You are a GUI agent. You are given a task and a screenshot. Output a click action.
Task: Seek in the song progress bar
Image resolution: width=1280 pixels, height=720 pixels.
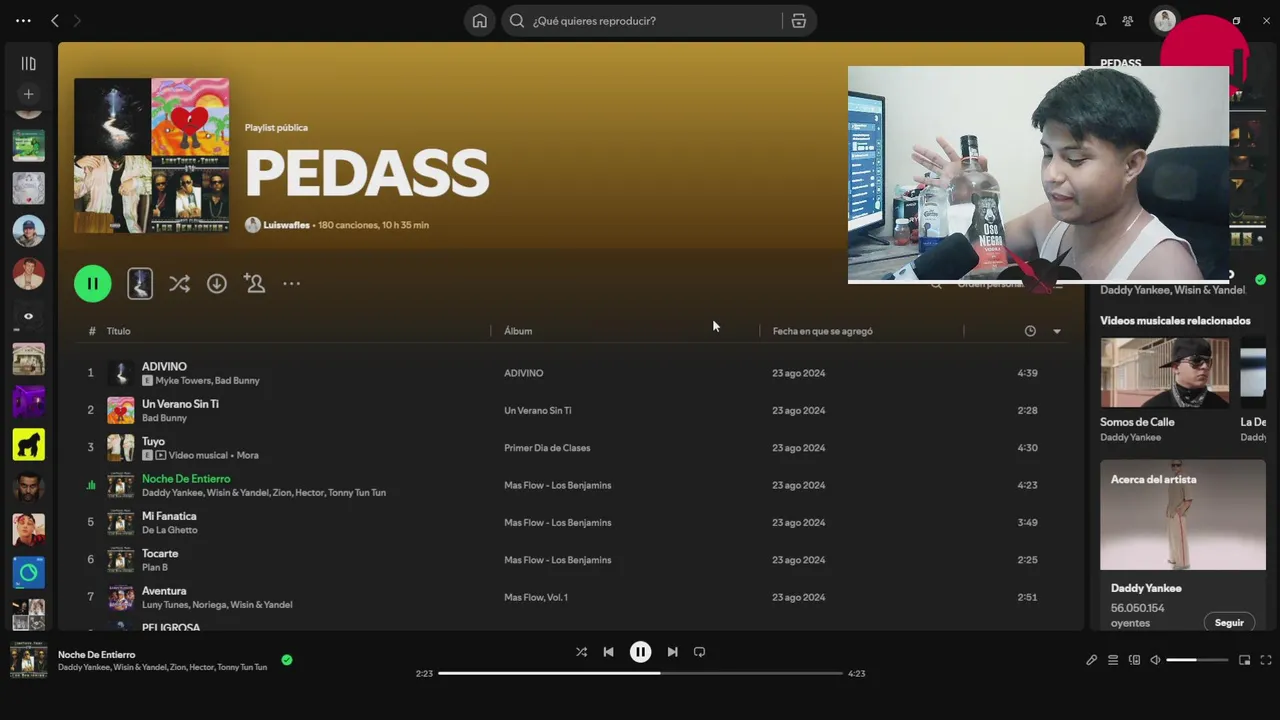click(x=640, y=673)
